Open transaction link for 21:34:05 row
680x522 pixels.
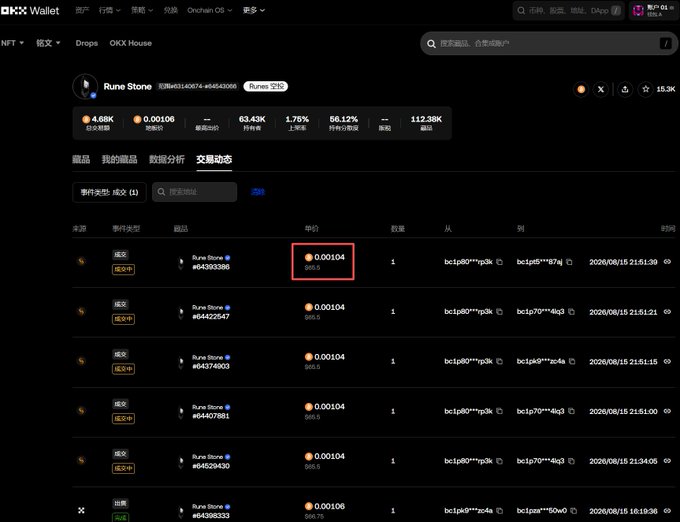[667, 460]
